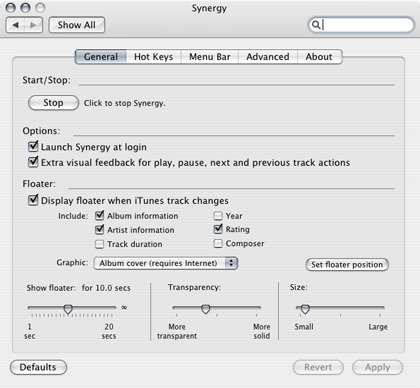
Task: Switch to the Advanced tab
Action: 268,57
